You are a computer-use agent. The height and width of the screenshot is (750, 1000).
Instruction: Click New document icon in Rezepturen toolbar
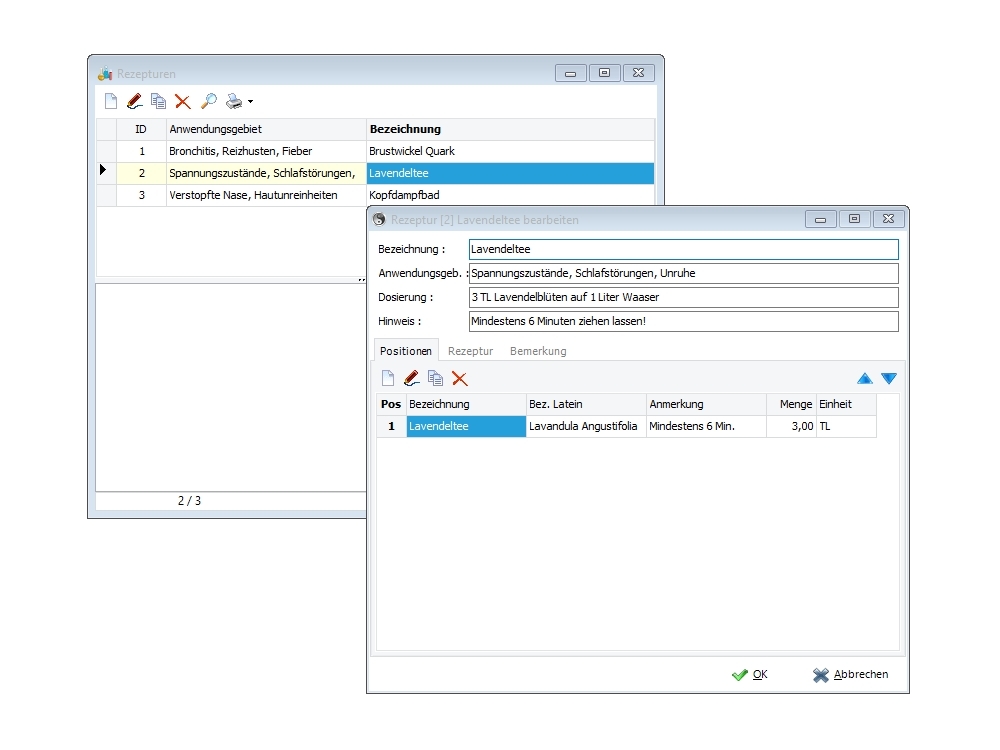[111, 101]
